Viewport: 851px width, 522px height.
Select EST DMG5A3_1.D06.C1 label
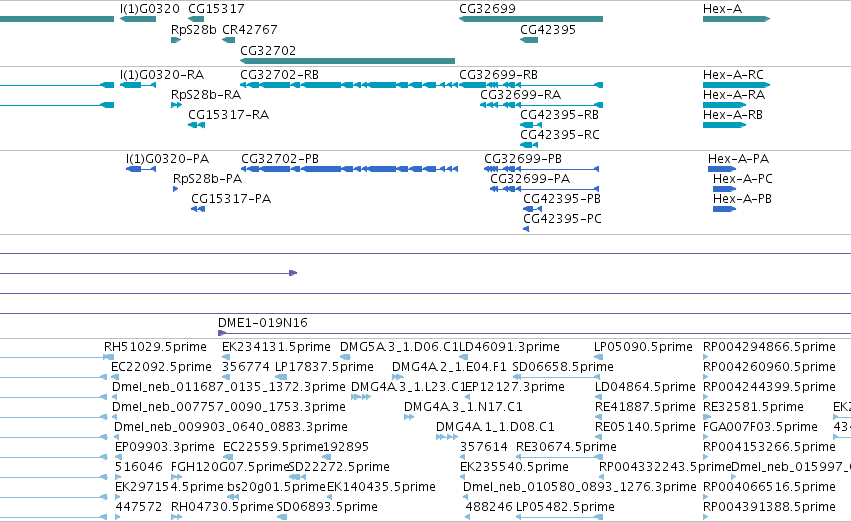click(399, 346)
